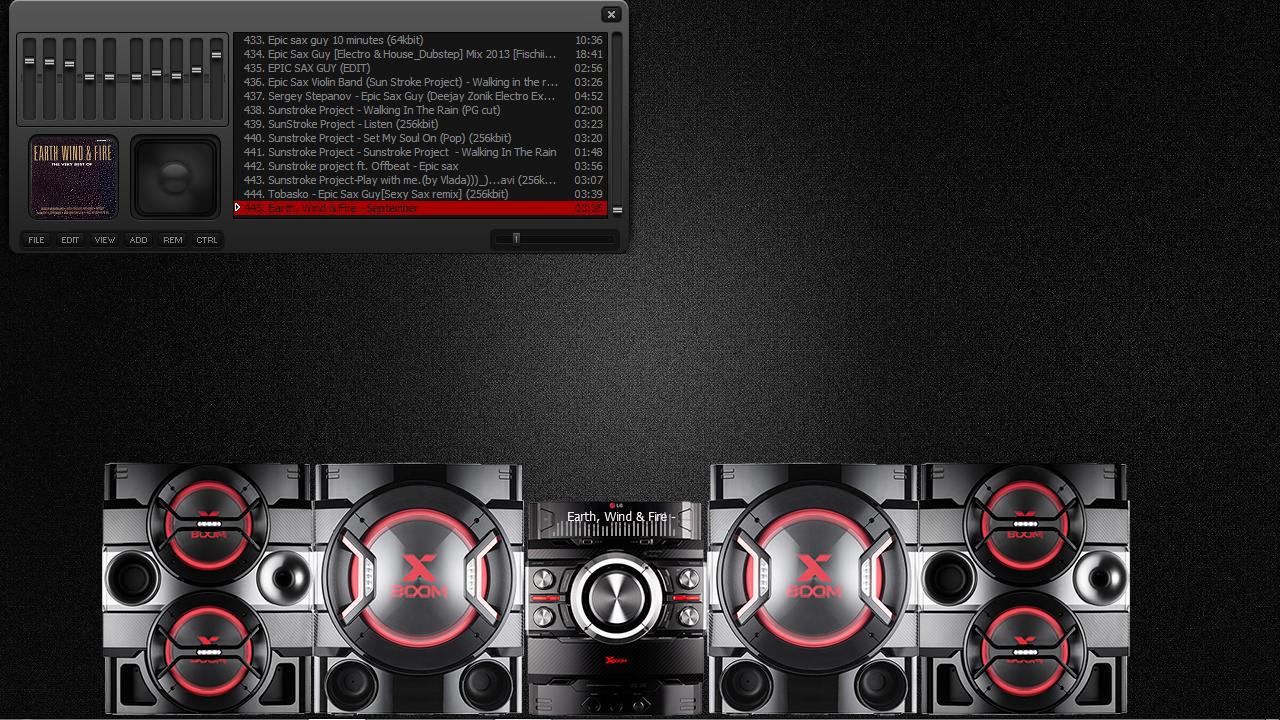Click the speaker cone panel beside the album art

pos(175,177)
